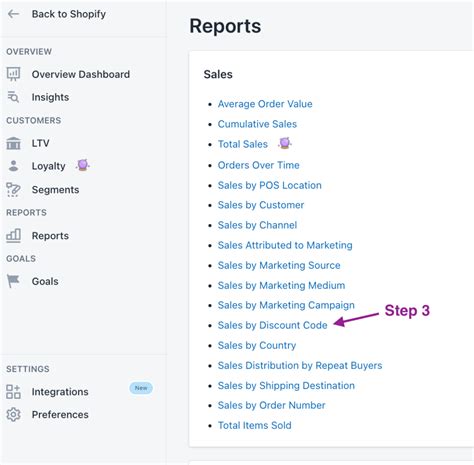Click the Preferences gear icon

[13, 414]
